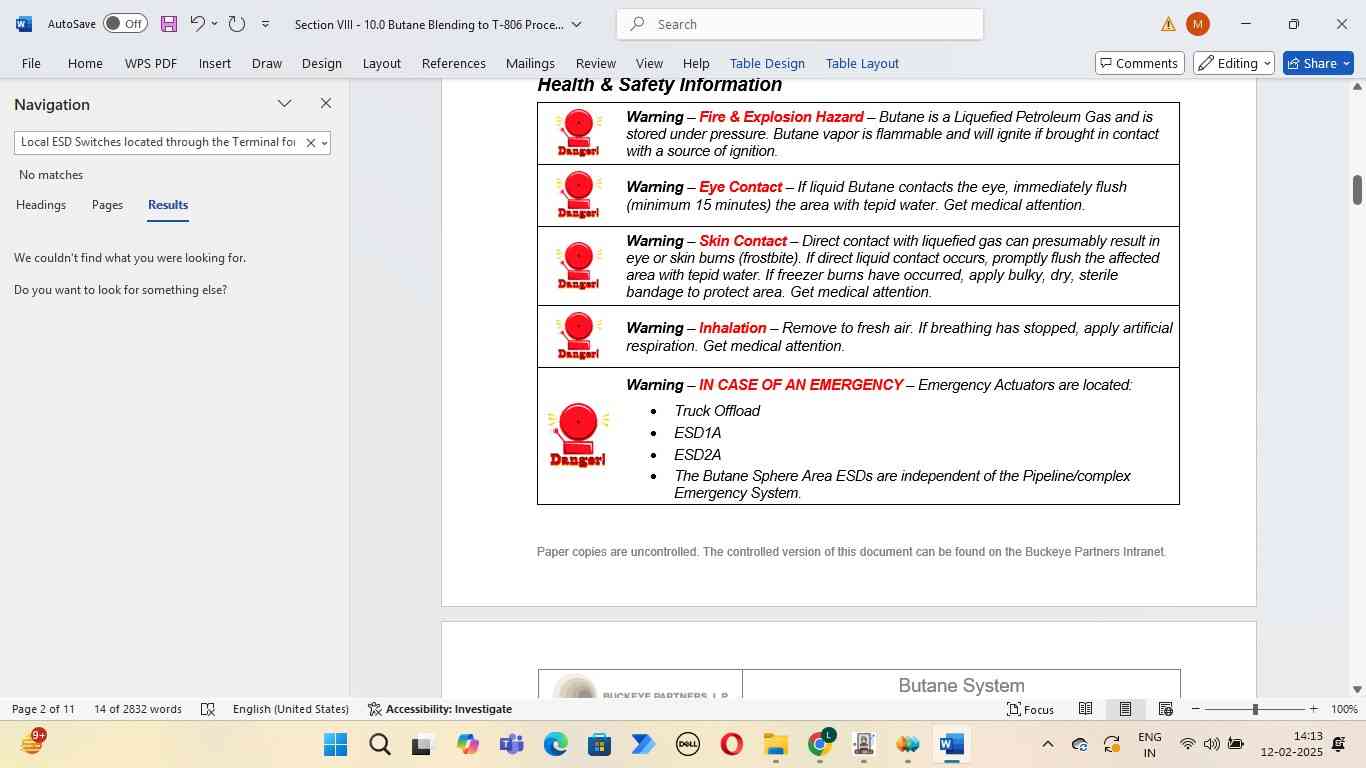1366x768 pixels.
Task: Expand the document title dropdown arrow
Action: [x=576, y=24]
